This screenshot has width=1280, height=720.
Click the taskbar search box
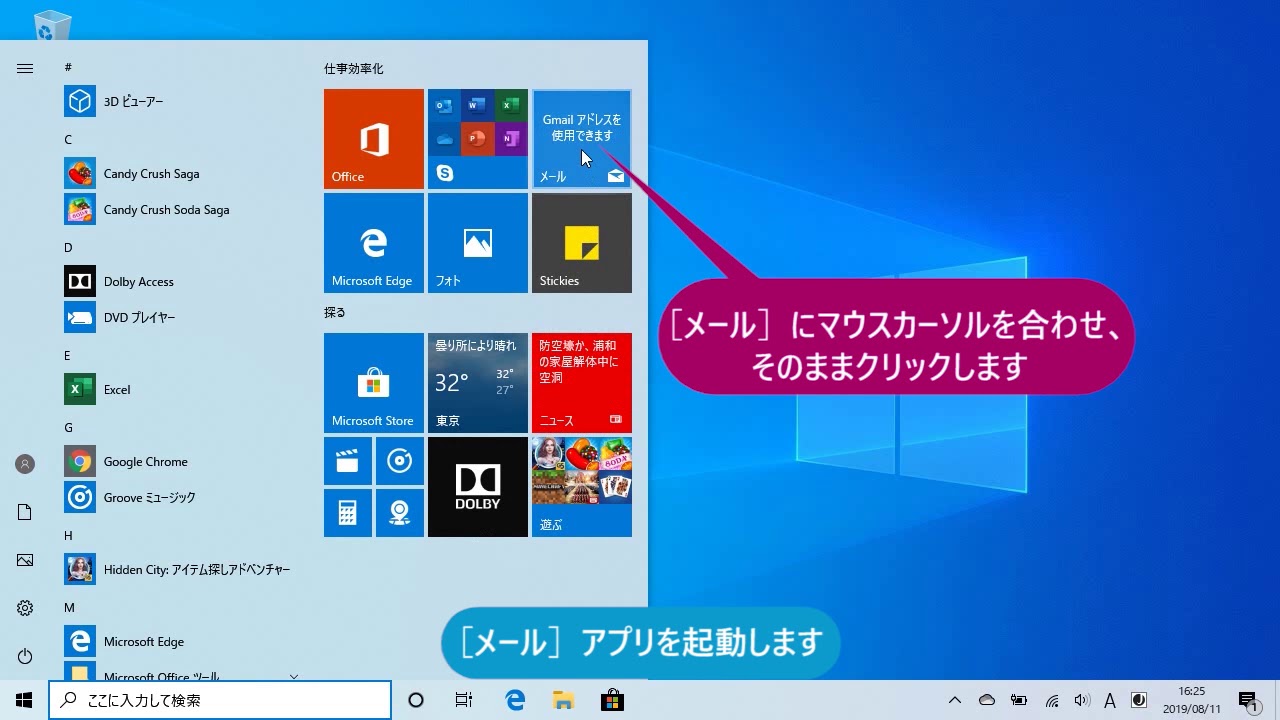pyautogui.click(x=220, y=700)
